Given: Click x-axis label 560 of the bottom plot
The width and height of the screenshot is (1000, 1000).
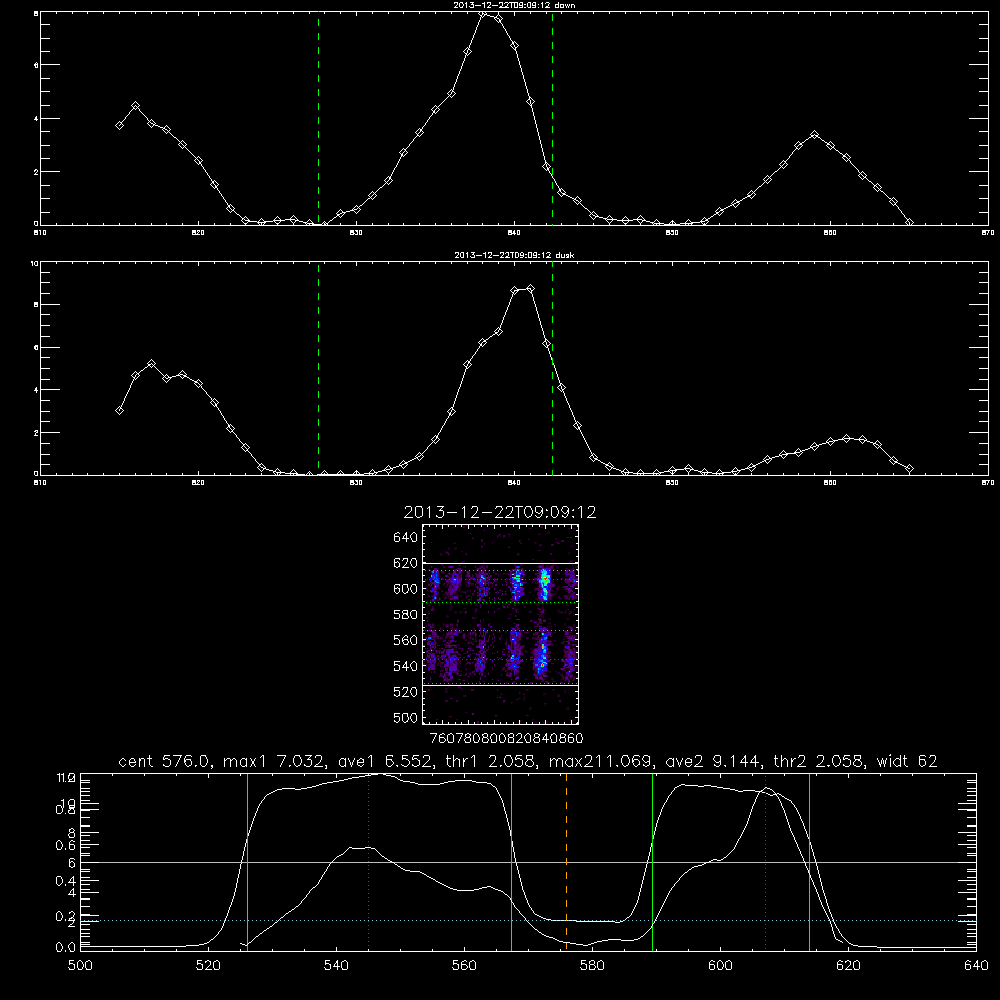Looking at the screenshot, I should [x=464, y=965].
